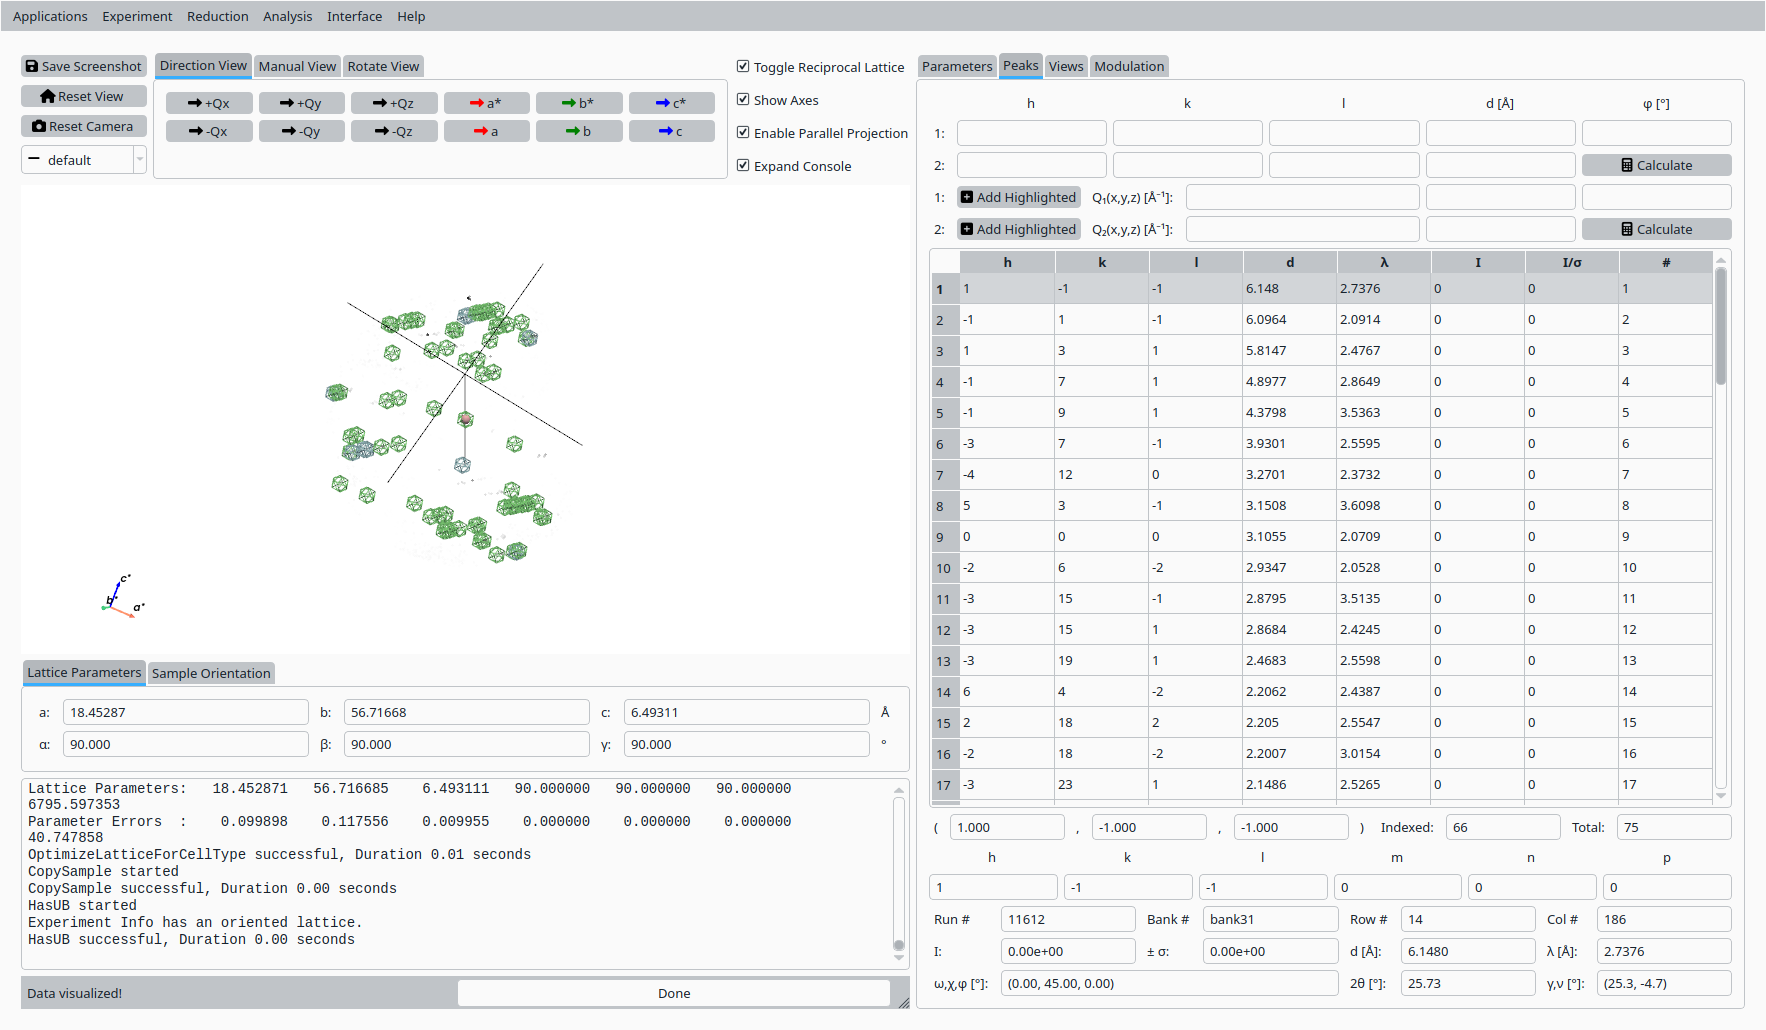The width and height of the screenshot is (1766, 1030).
Task: Orient view along red a* arrow
Action: coord(486,103)
